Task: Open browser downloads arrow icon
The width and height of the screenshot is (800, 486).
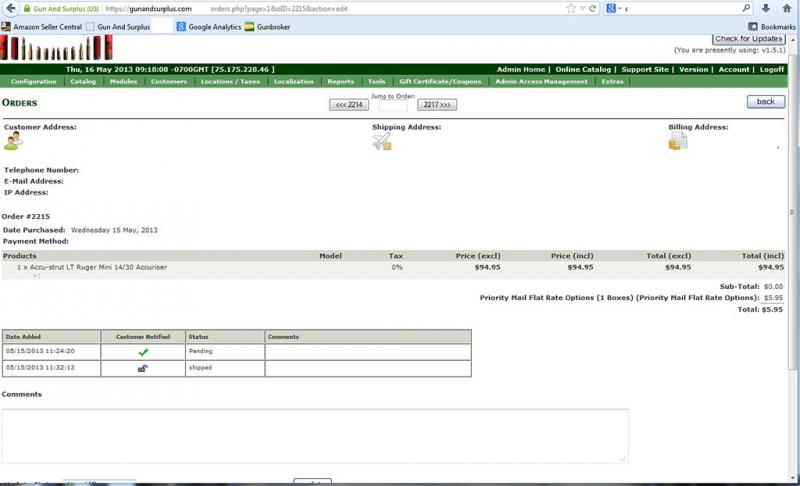Action: point(766,8)
